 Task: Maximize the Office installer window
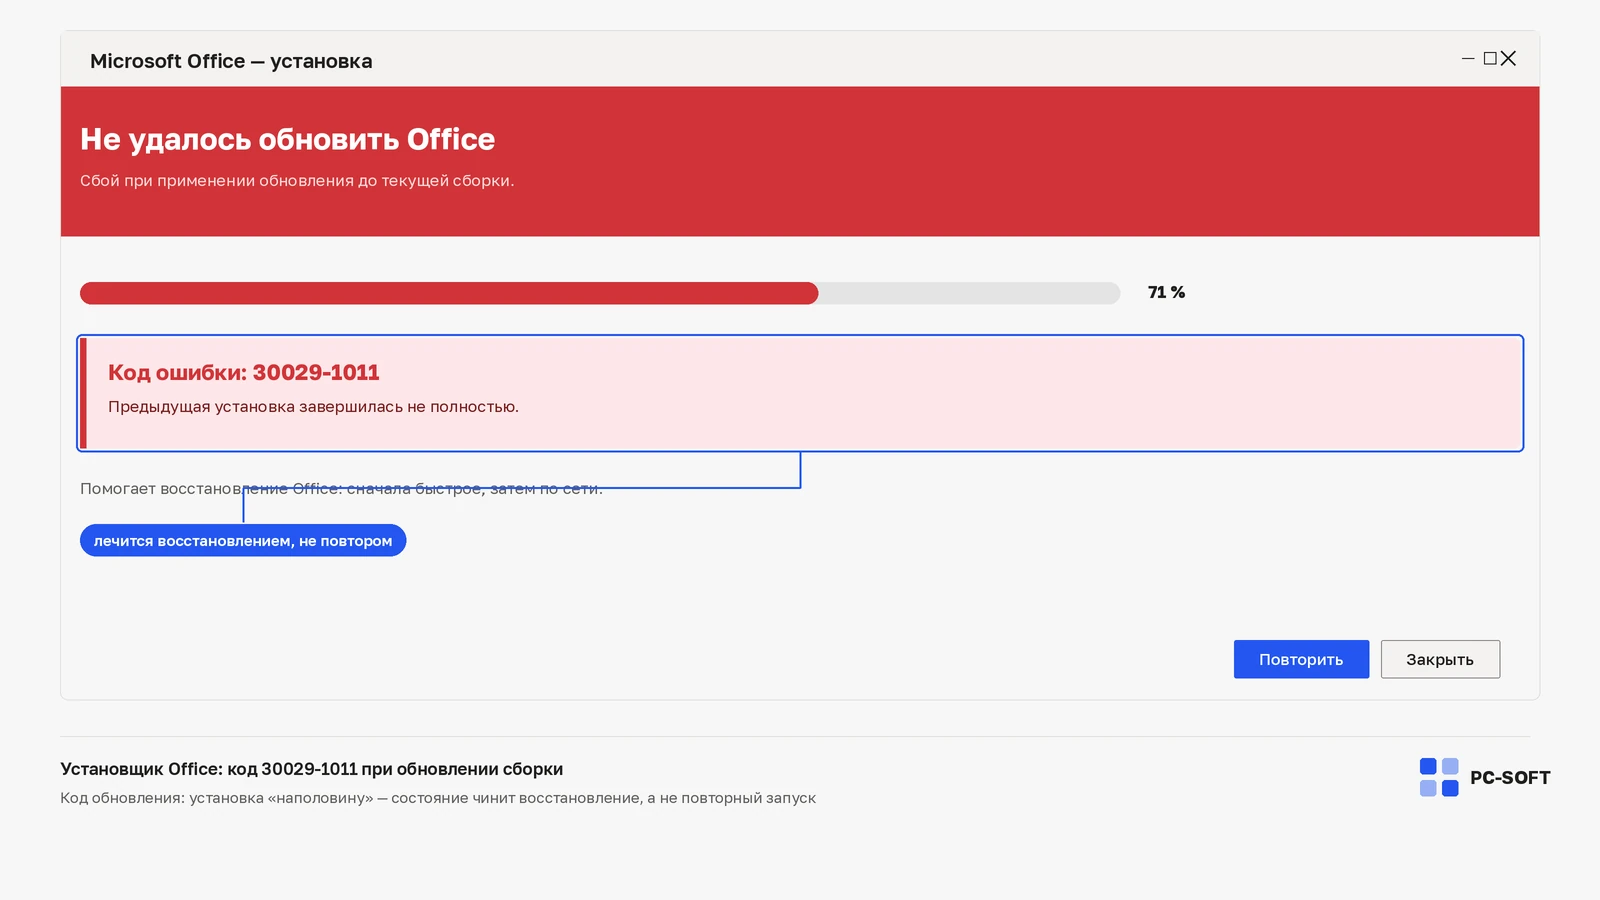[x=1490, y=59]
